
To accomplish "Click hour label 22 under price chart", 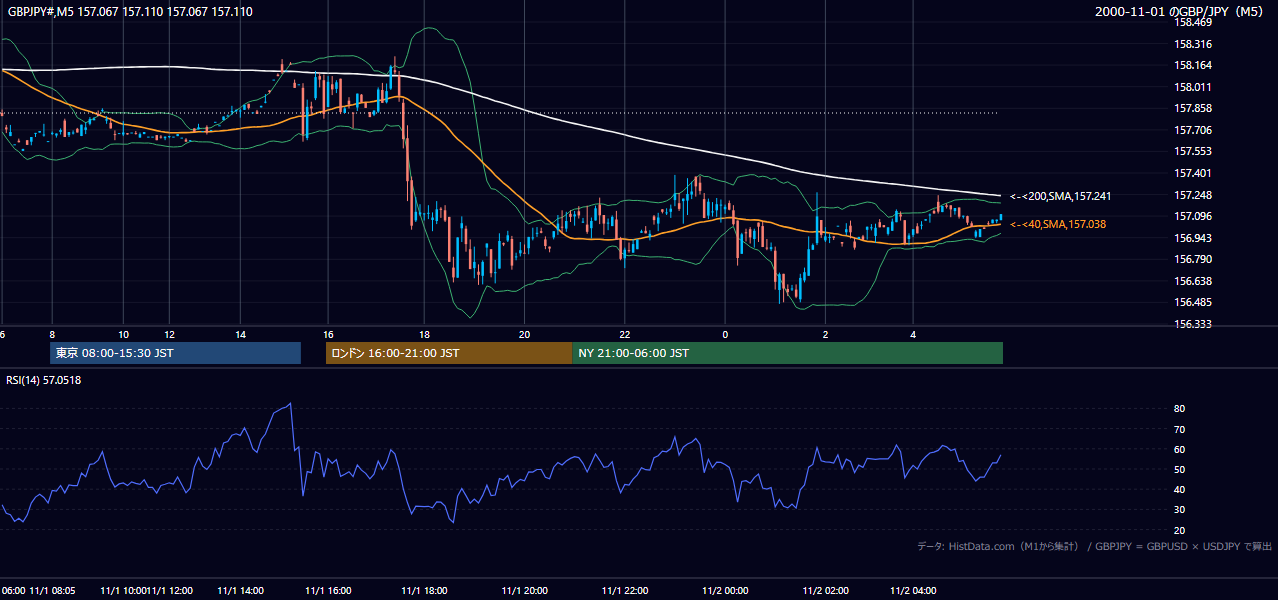I will (x=624, y=334).
